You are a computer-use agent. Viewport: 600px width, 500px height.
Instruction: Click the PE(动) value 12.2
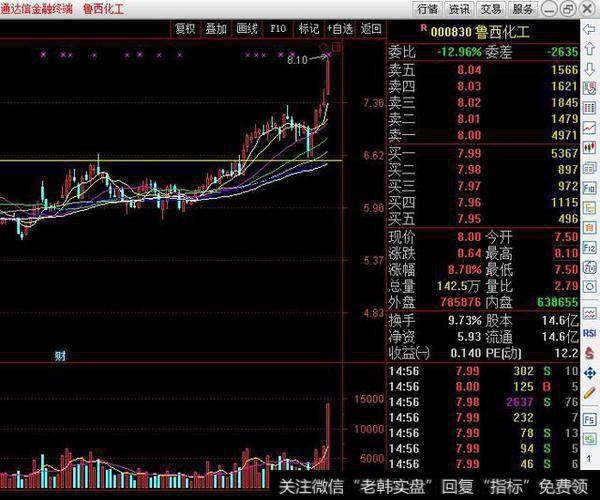click(565, 353)
